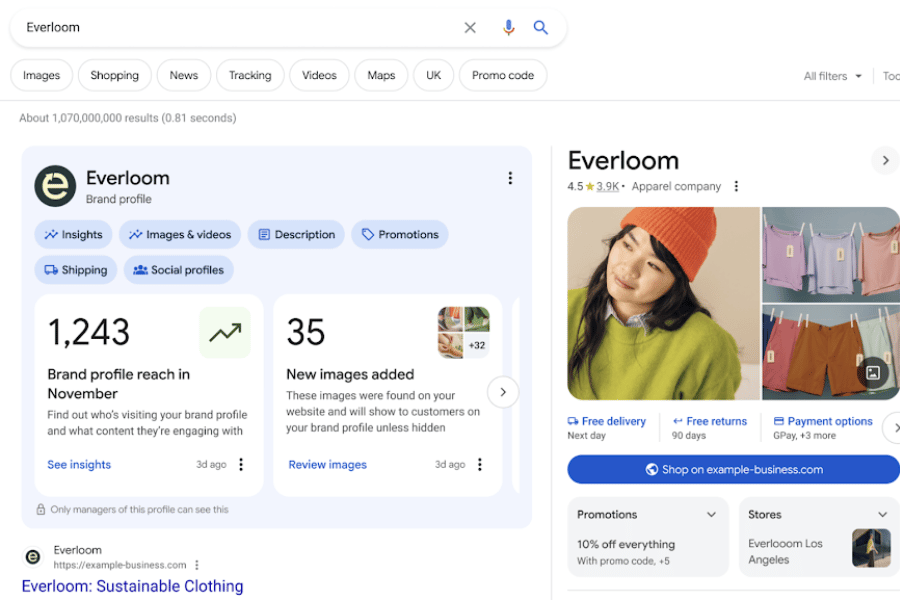Select the Promo code filter chip

(503, 75)
